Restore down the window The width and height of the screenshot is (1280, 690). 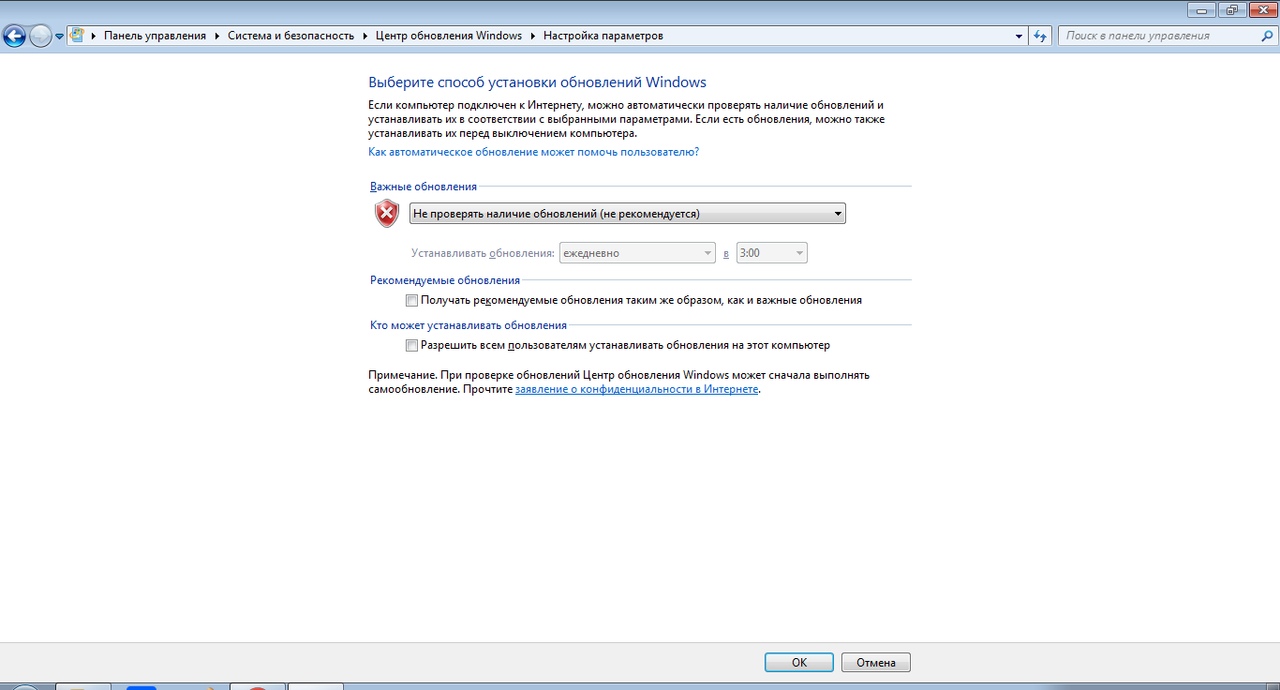pyautogui.click(x=1231, y=9)
